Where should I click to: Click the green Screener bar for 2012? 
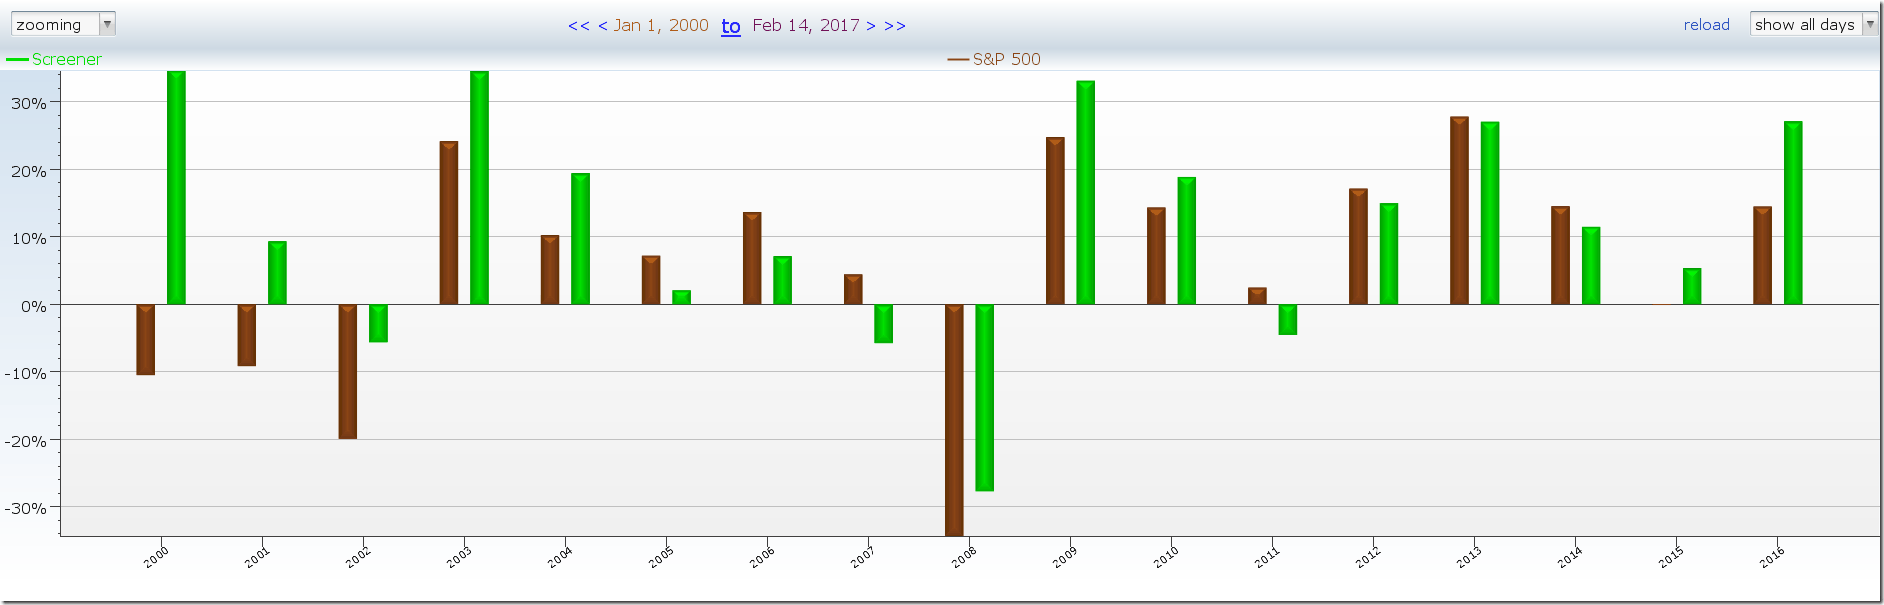[1389, 254]
